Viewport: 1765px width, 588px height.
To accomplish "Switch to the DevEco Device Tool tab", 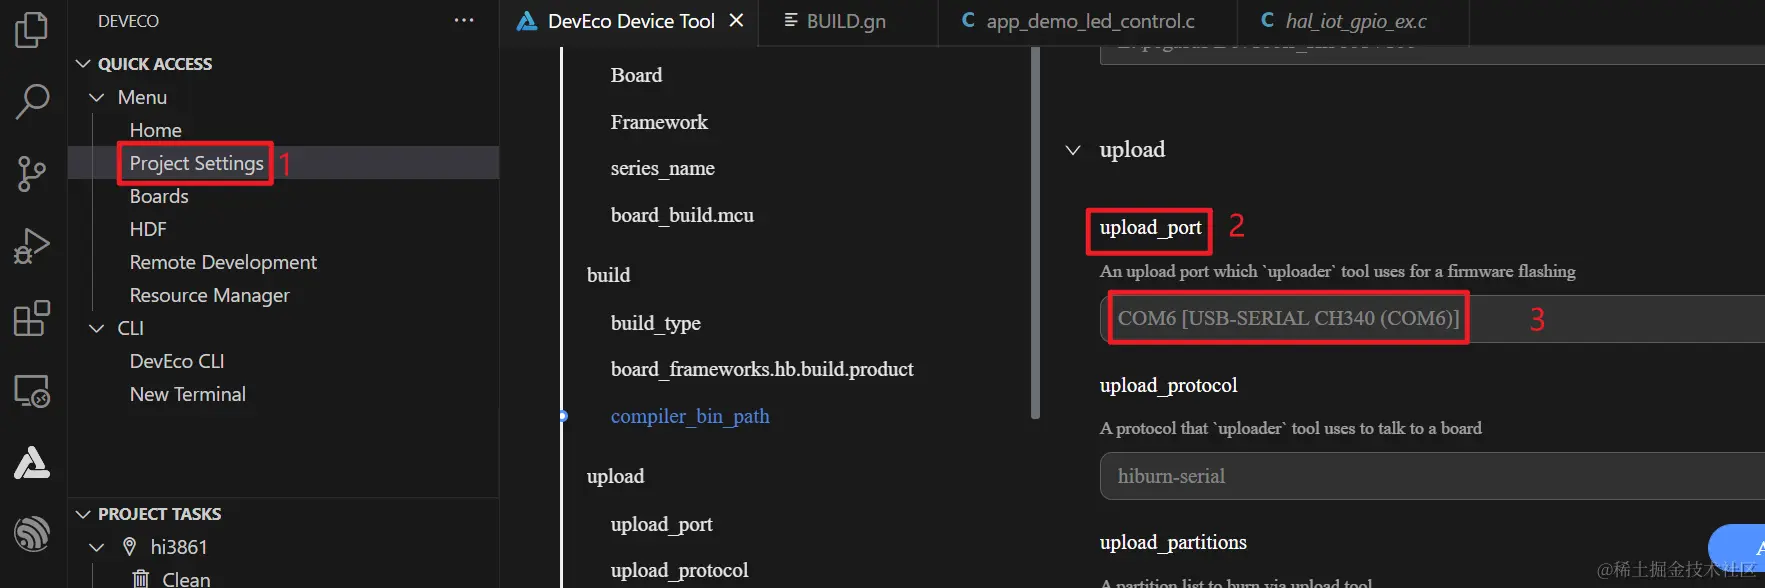I will (630, 21).
